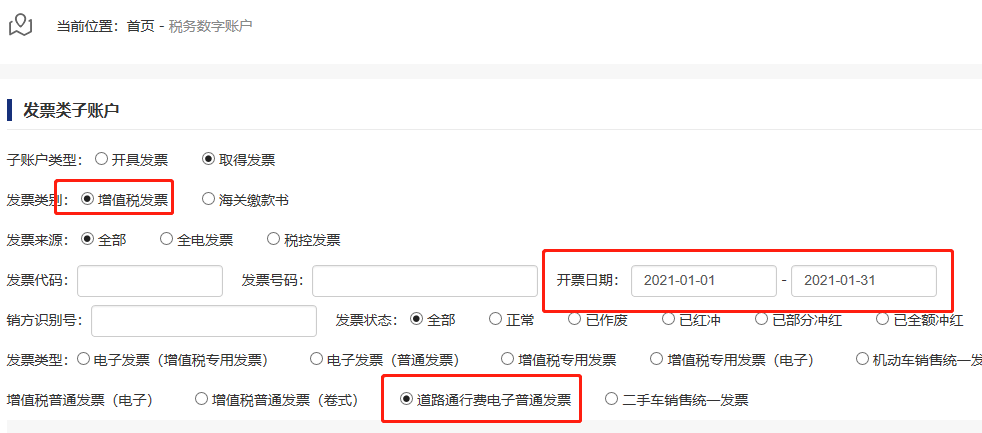
Task: Set invoice source to 税控发票
Action: point(274,239)
